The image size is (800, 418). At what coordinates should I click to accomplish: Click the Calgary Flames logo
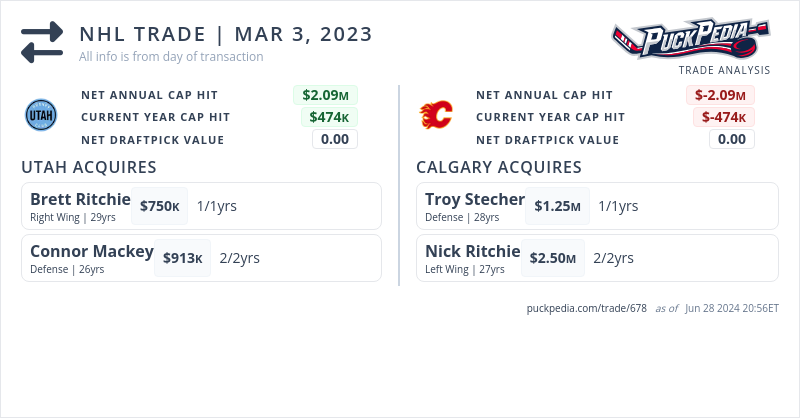pos(435,116)
